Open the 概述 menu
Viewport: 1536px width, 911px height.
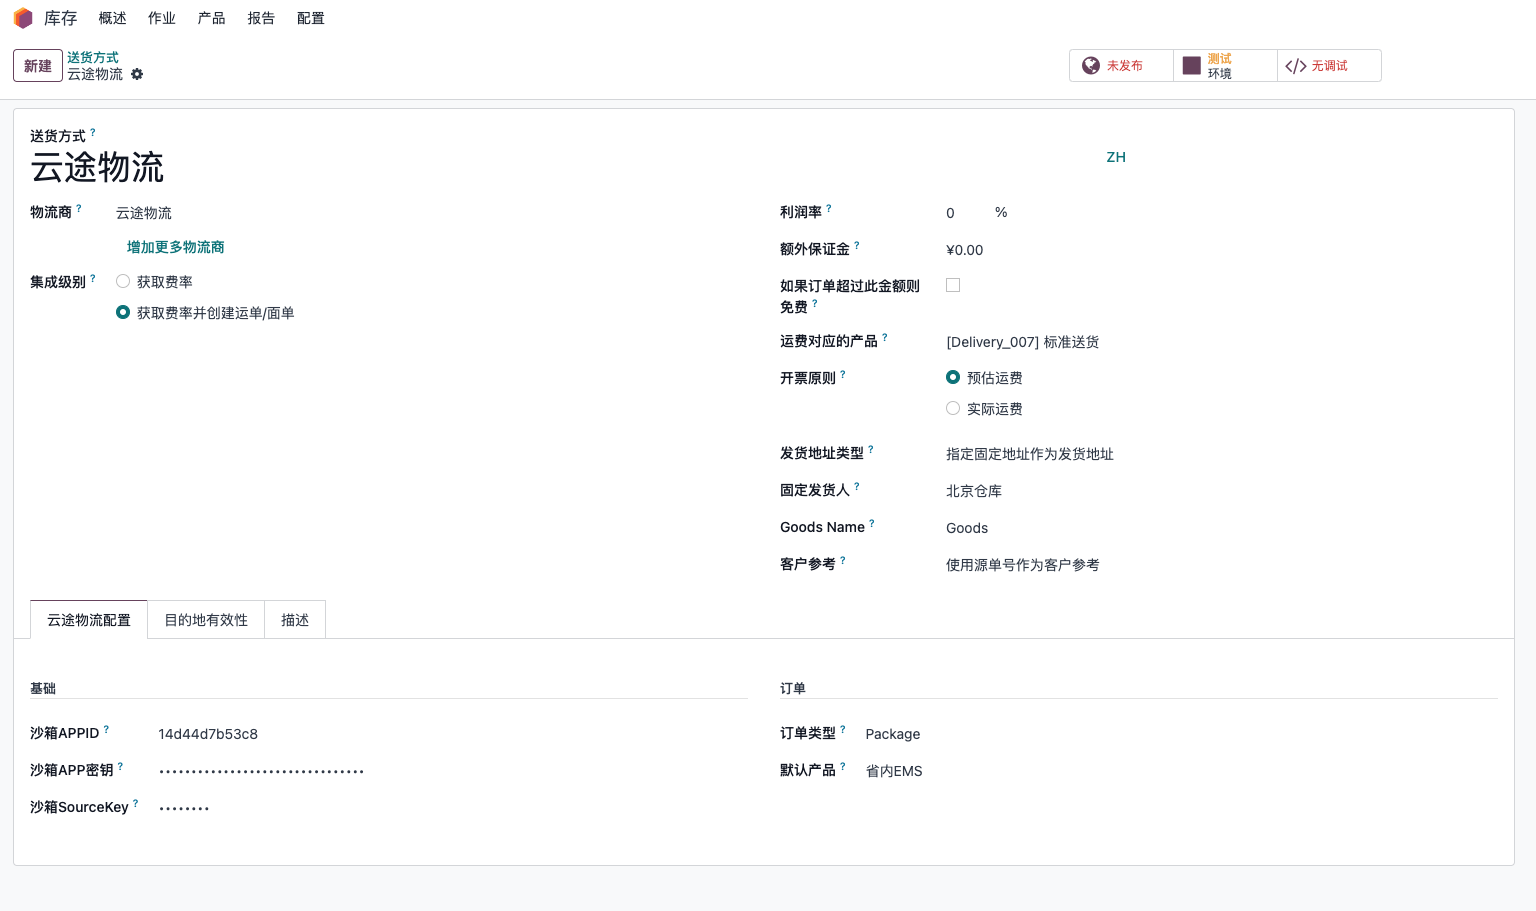point(113,18)
